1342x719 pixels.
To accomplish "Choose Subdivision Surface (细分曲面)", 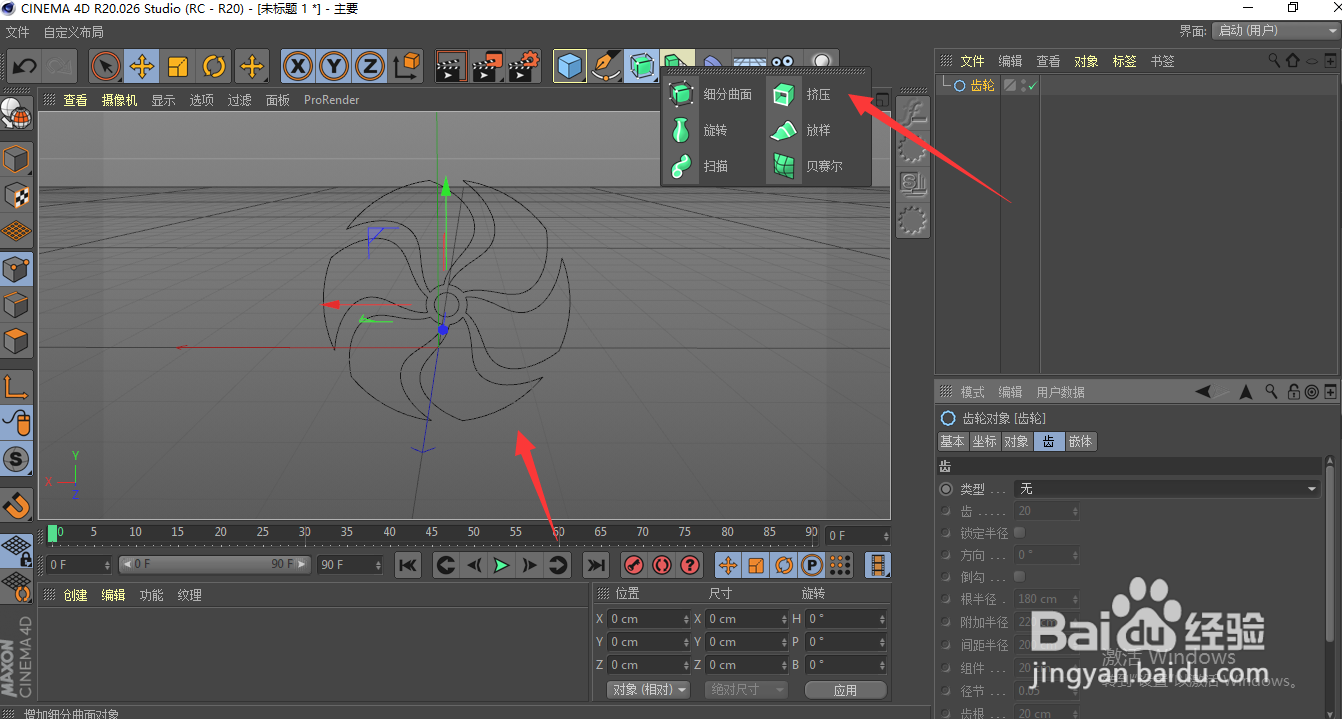I will (x=712, y=94).
